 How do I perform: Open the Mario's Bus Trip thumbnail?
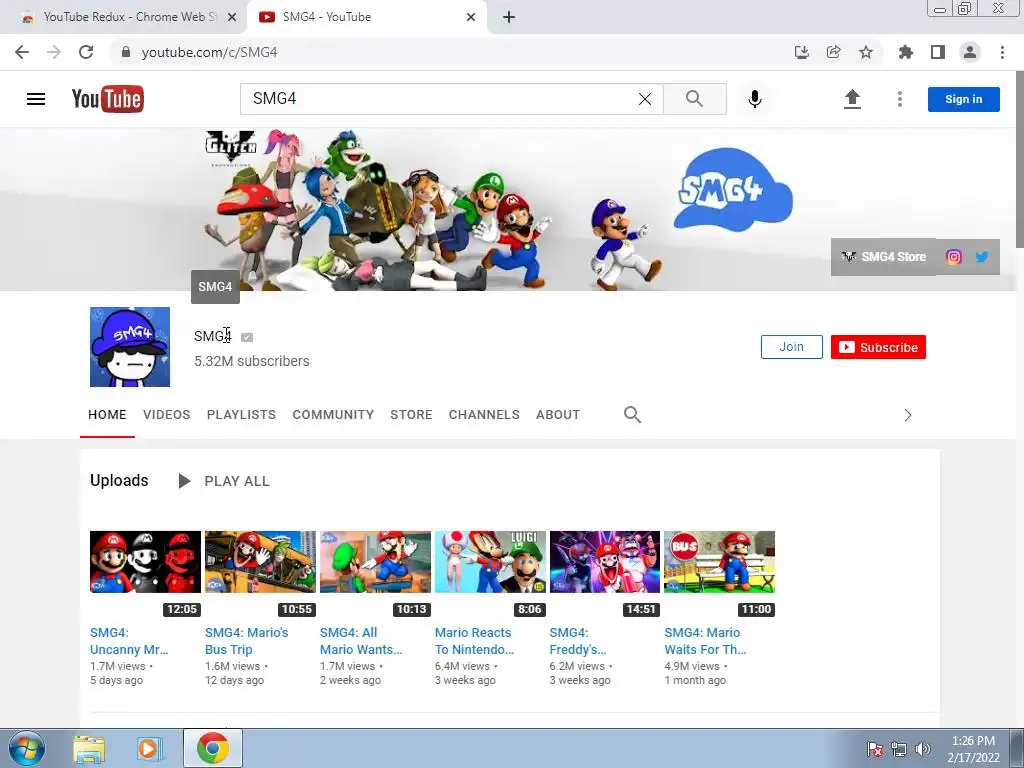(x=260, y=562)
